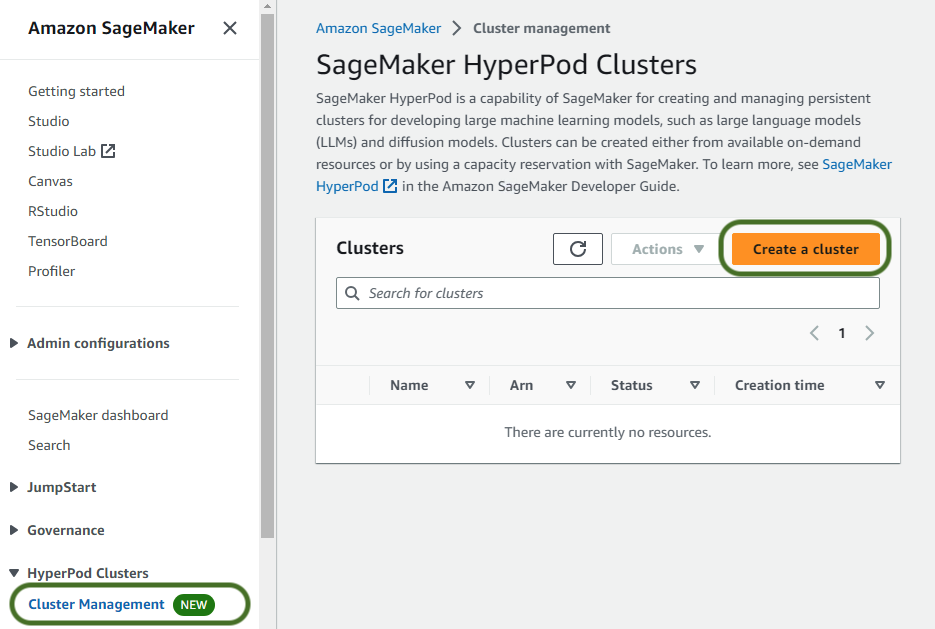Click the Cluster management breadcrumb text
The image size is (935, 629).
pyautogui.click(x=541, y=28)
